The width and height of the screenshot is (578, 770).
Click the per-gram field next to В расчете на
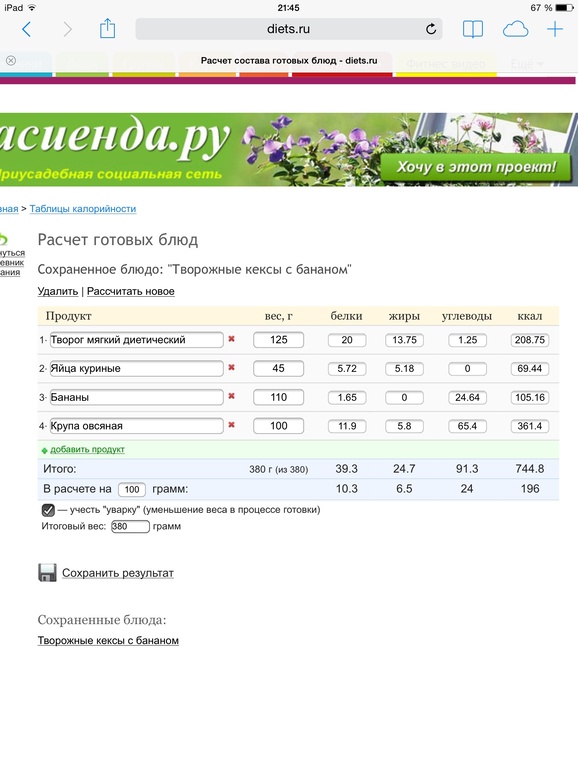[x=132, y=489]
